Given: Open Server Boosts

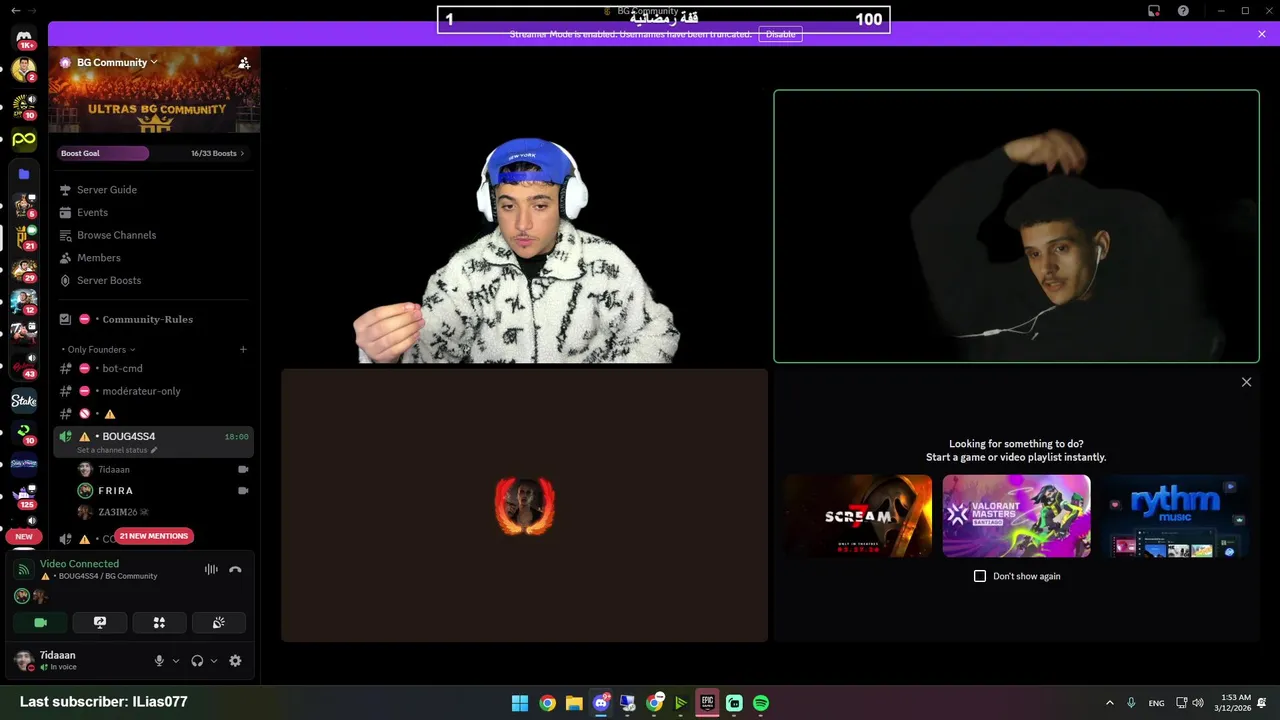Looking at the screenshot, I should 109,281.
